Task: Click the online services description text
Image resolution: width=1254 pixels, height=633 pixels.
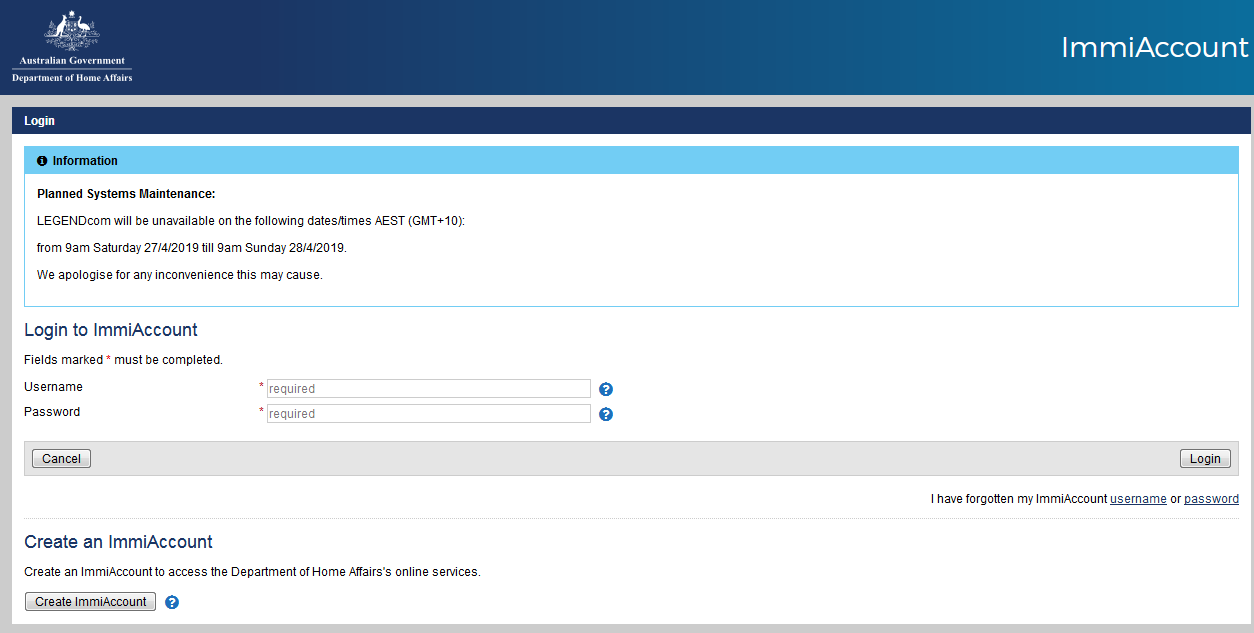Action: (x=252, y=573)
